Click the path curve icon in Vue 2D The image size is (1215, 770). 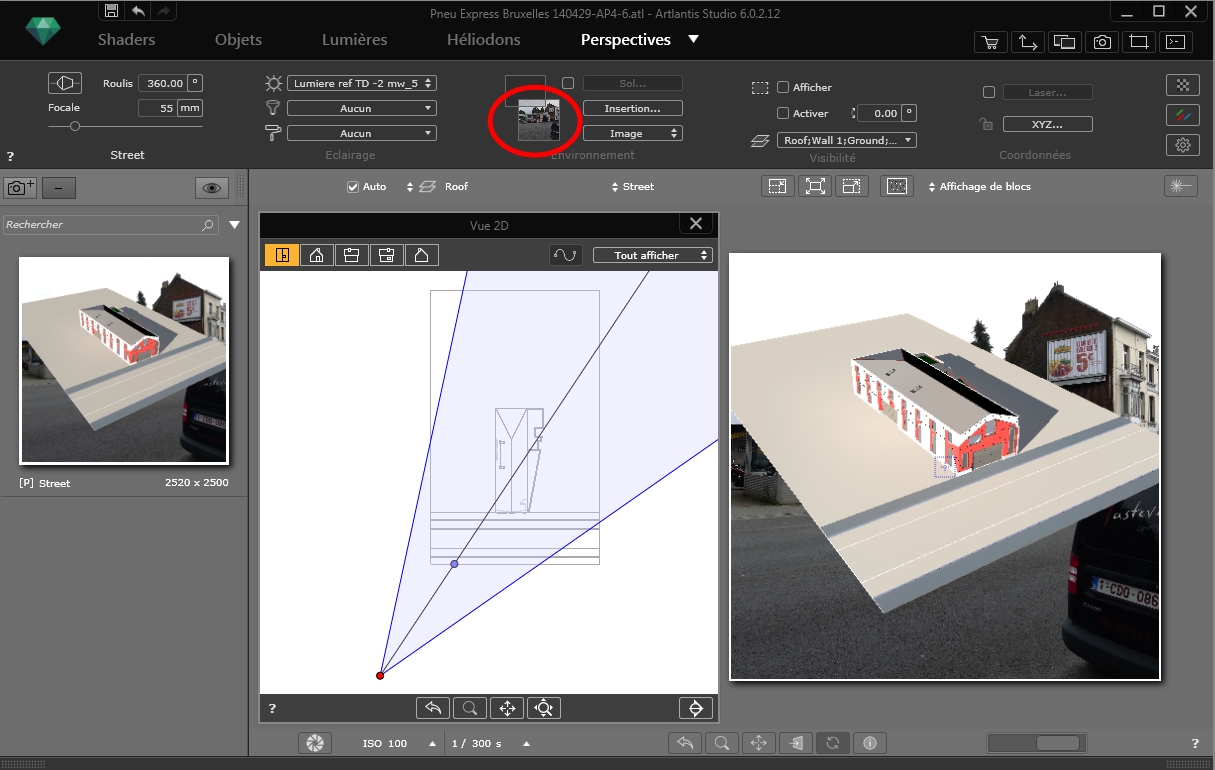[x=565, y=255]
